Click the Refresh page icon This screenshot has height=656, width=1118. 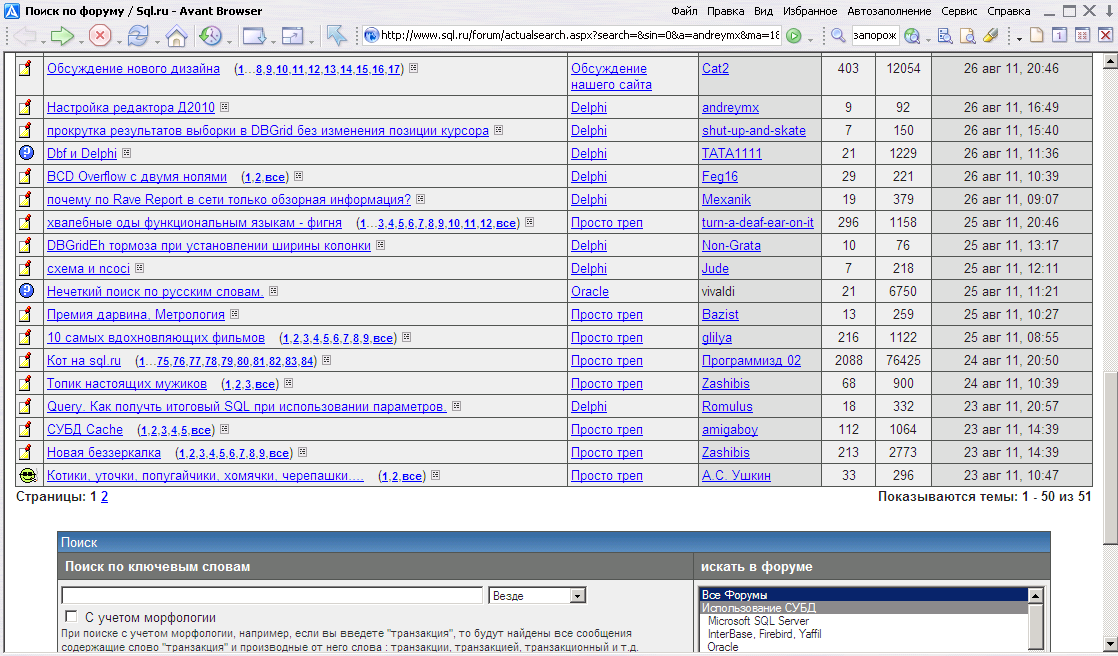pyautogui.click(x=136, y=36)
